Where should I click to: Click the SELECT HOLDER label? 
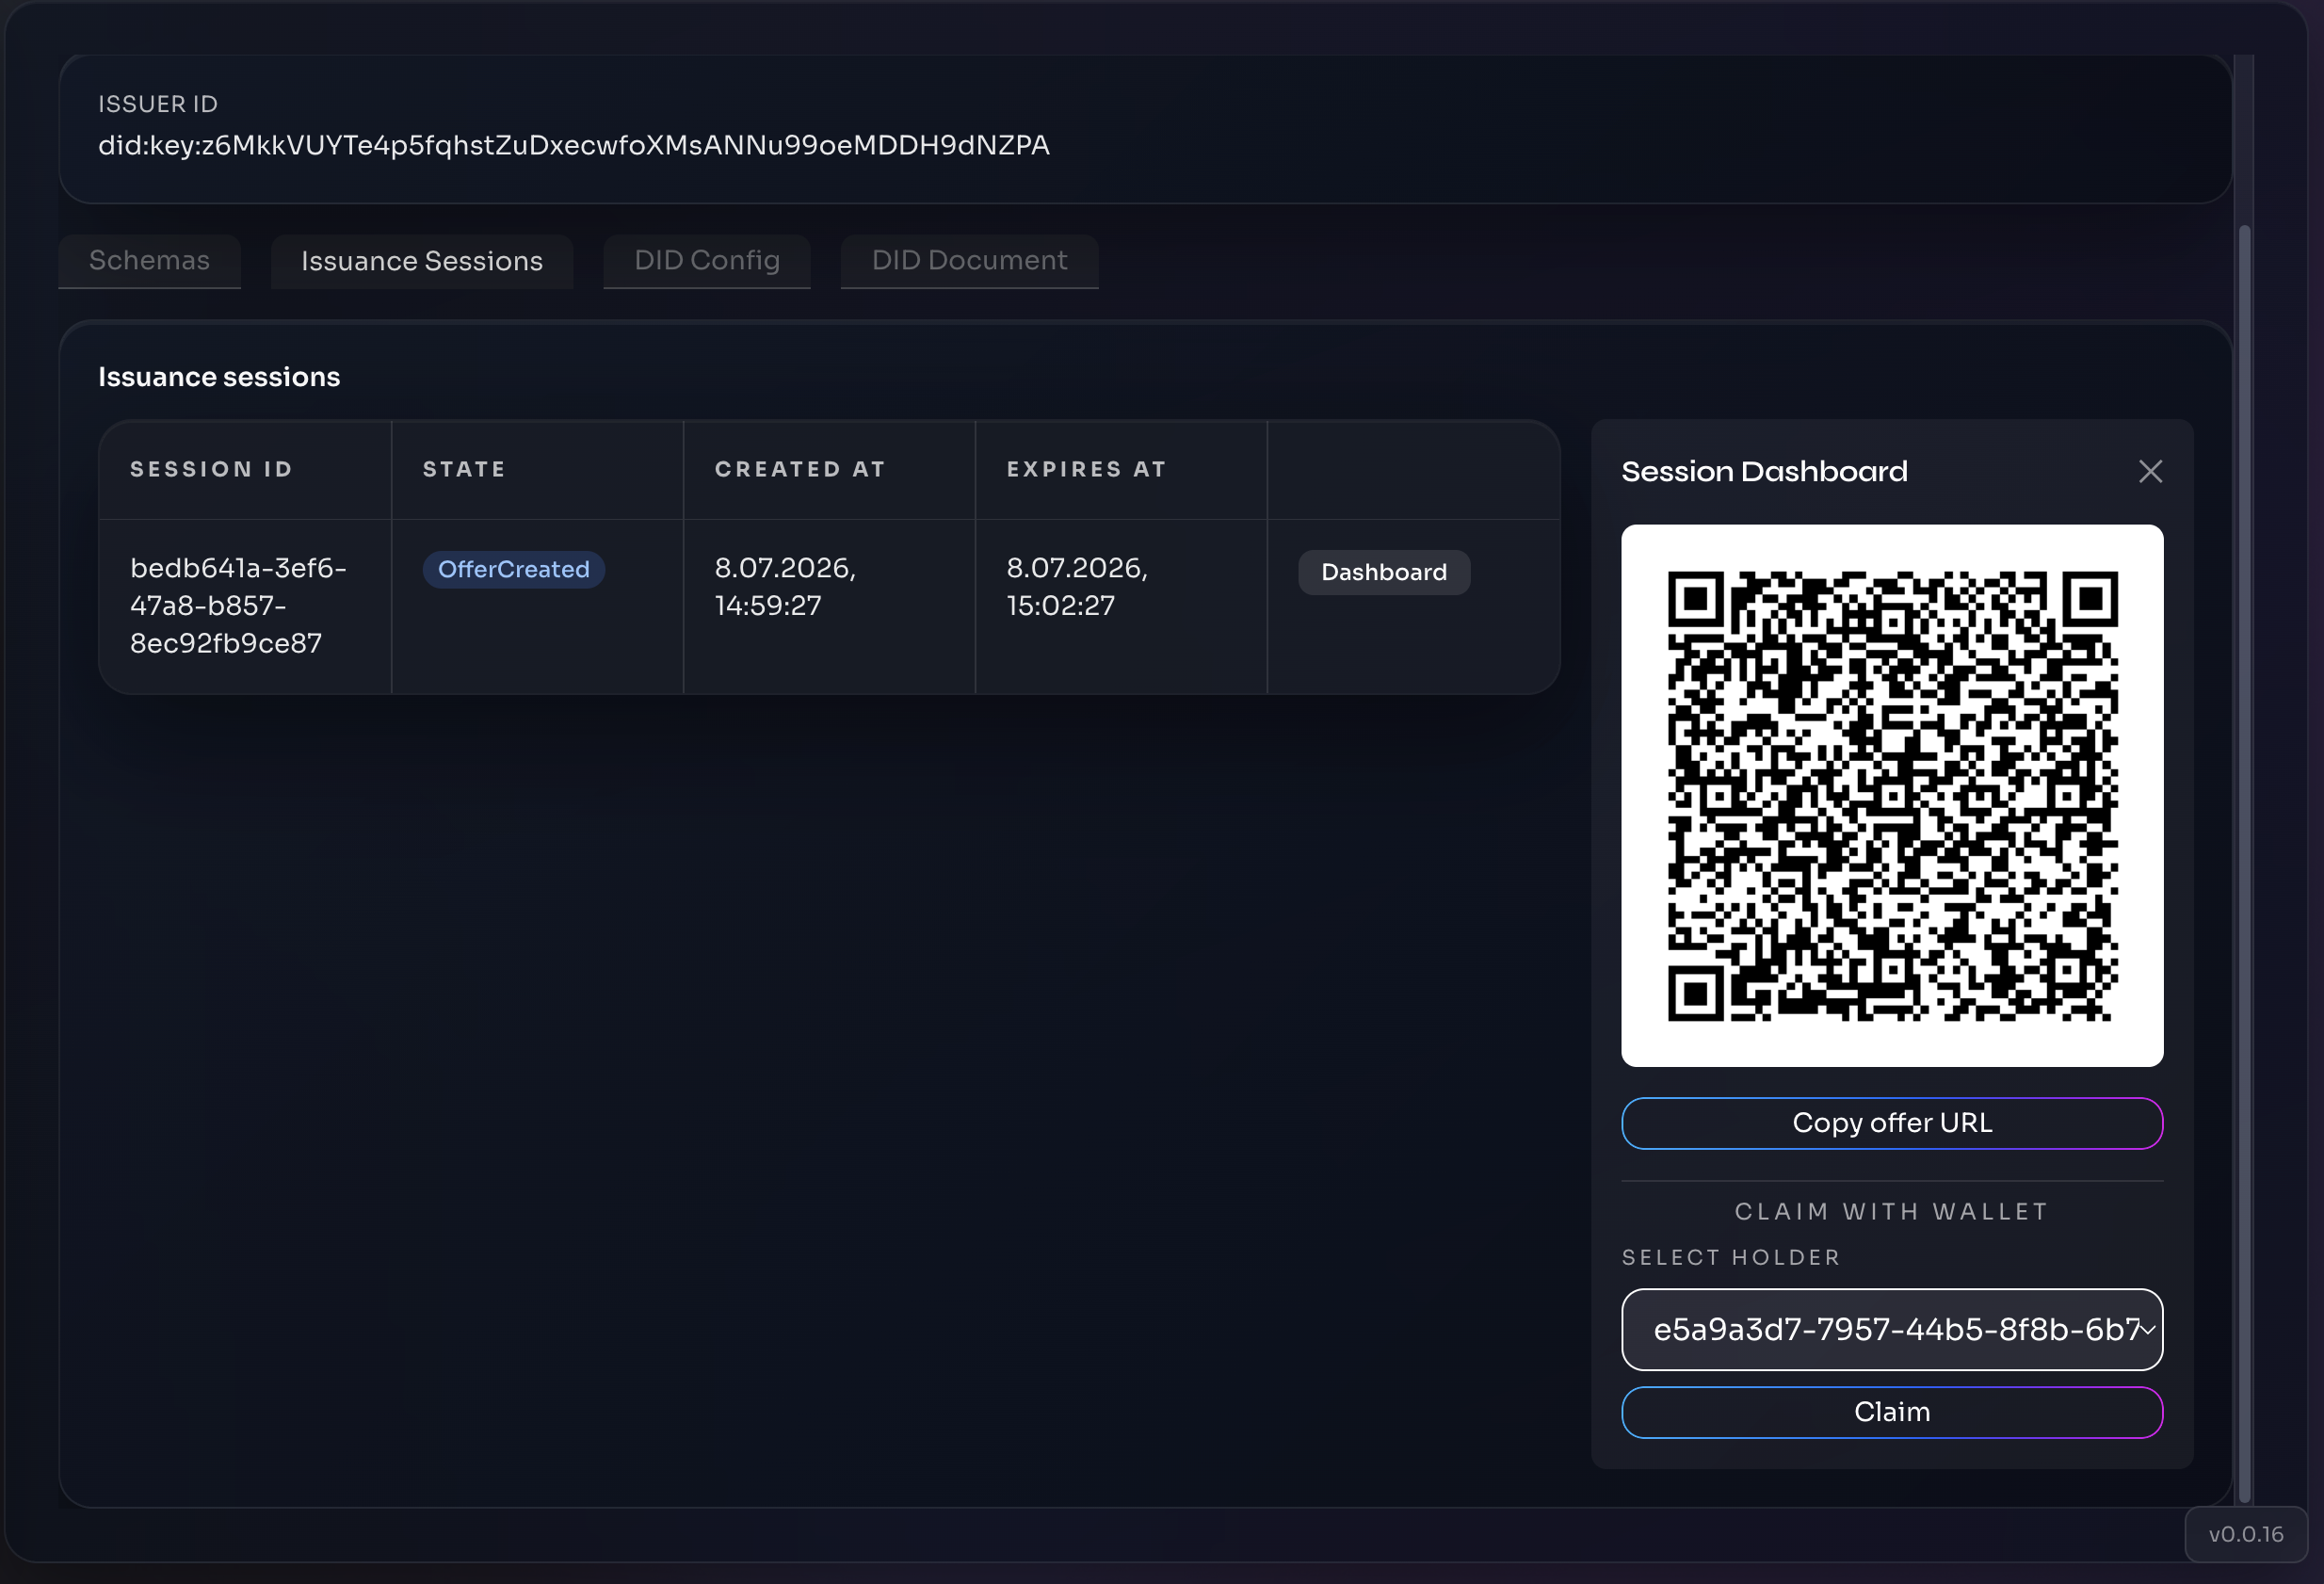(x=1730, y=1257)
